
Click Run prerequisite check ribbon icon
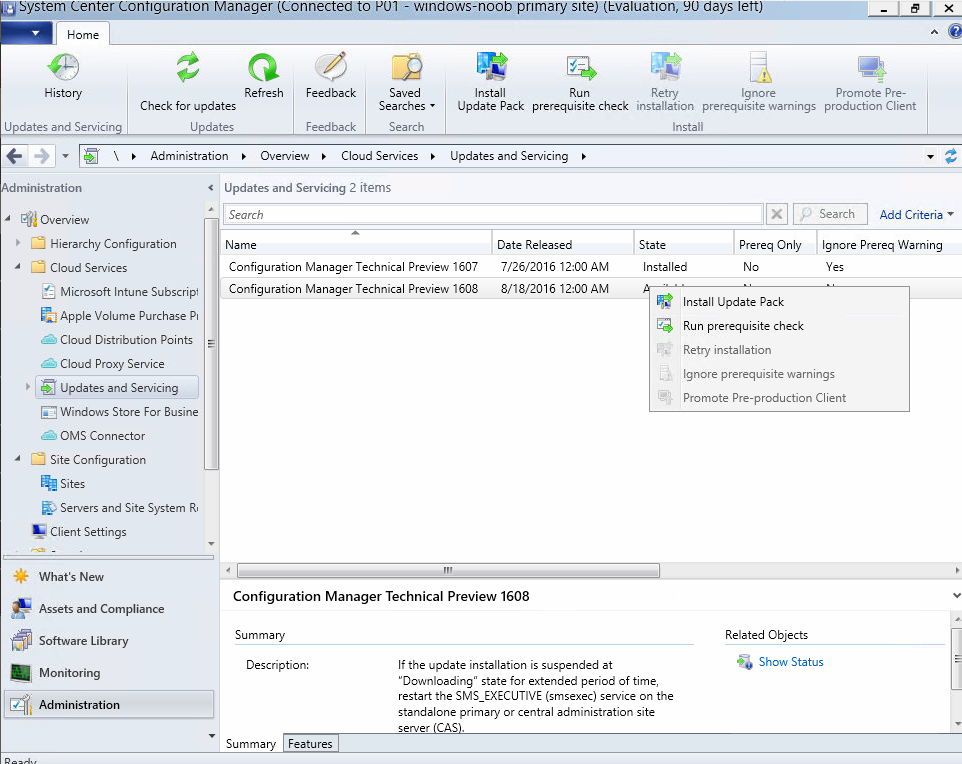point(580,68)
